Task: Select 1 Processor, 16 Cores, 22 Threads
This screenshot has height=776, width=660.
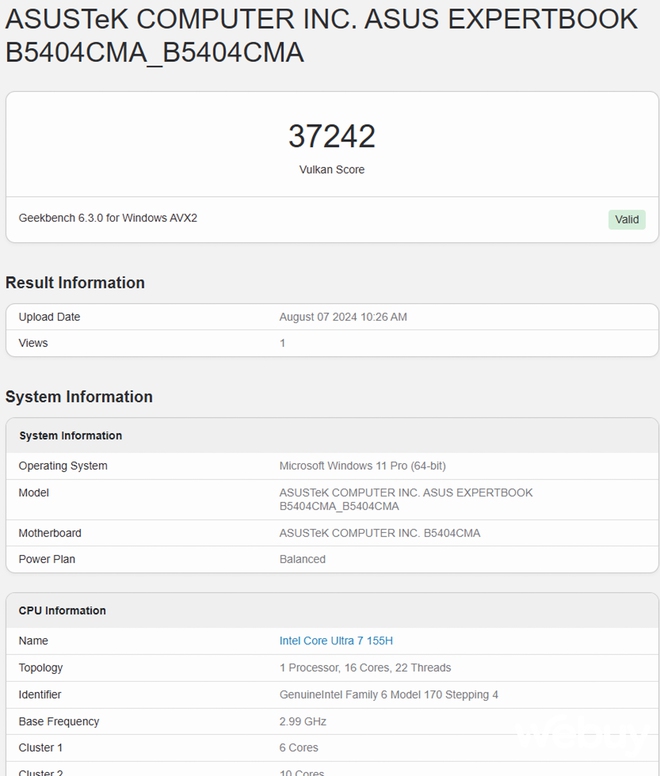Action: pos(365,668)
